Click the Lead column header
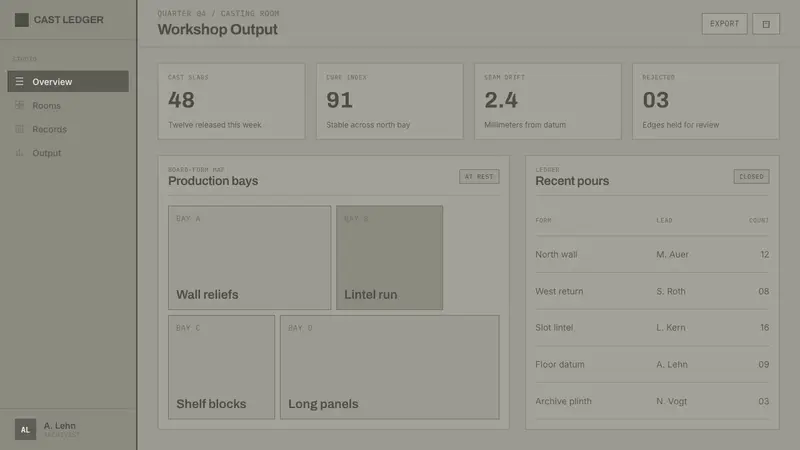Image resolution: width=800 pixels, height=450 pixels. tap(664, 220)
